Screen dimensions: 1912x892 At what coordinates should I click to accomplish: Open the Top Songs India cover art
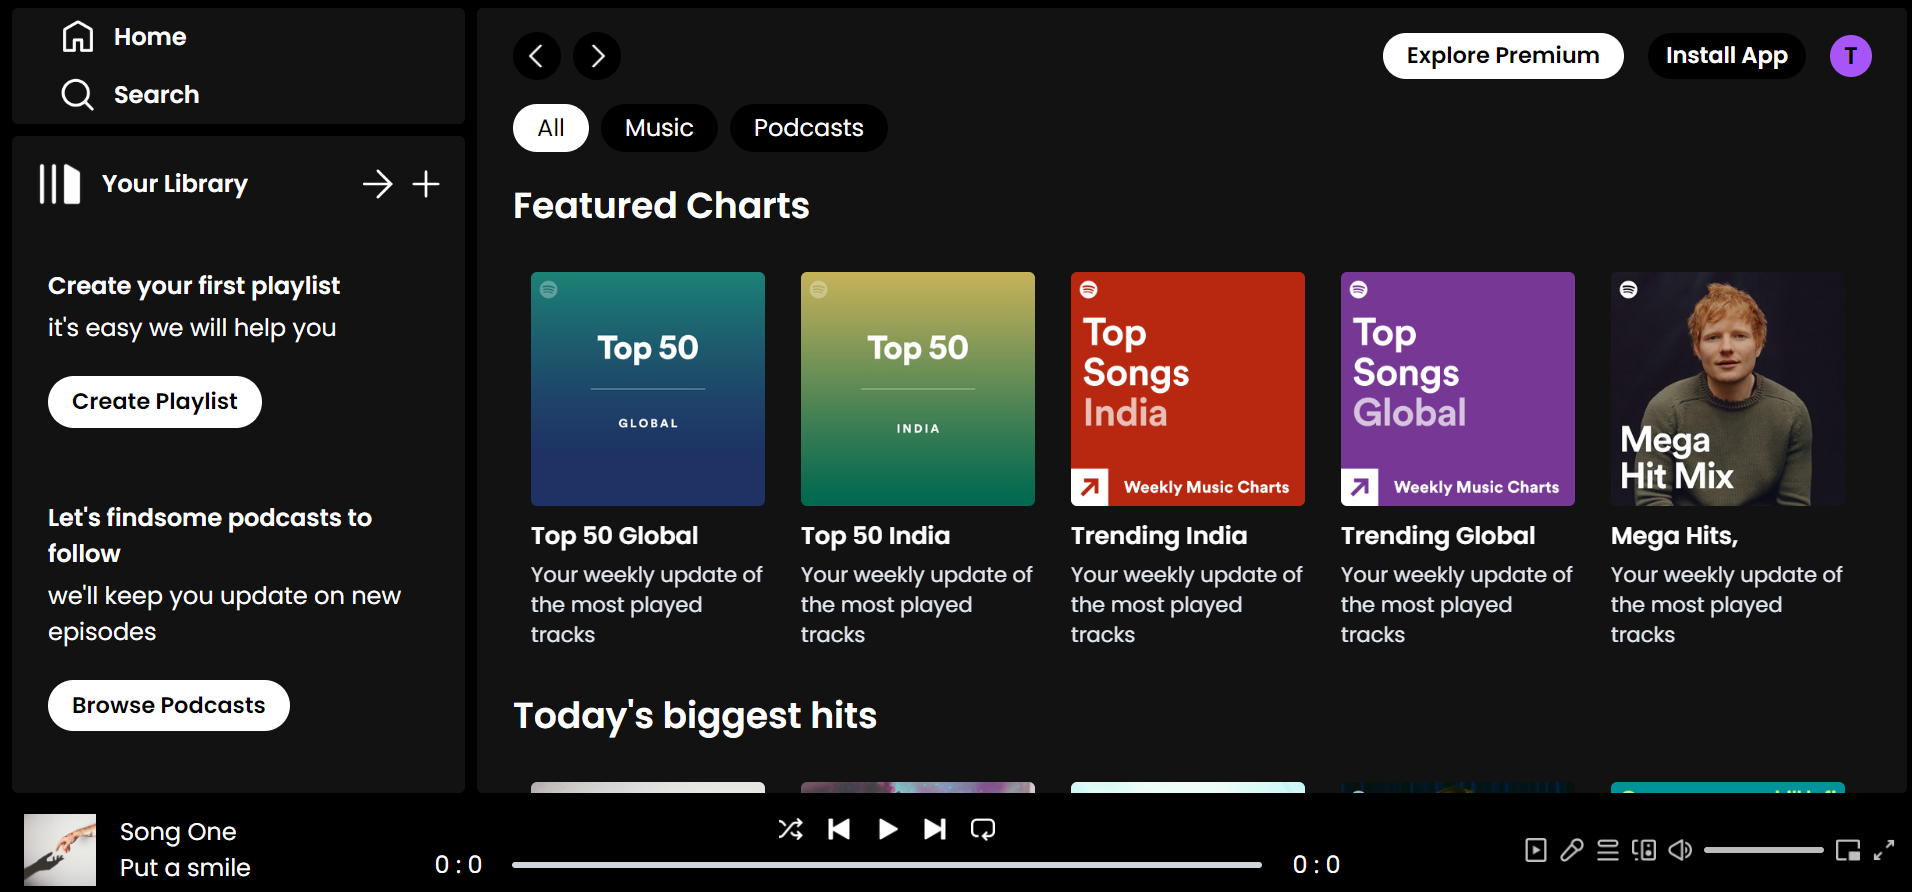[x=1188, y=389]
